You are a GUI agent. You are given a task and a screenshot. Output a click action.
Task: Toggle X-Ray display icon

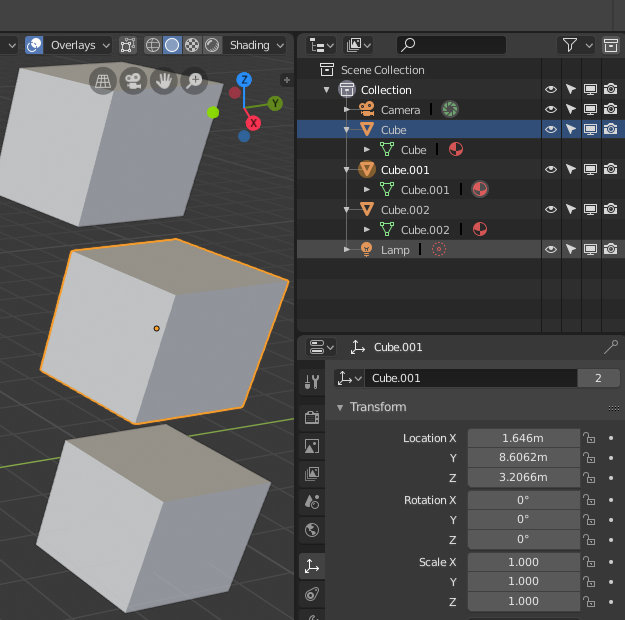point(128,45)
